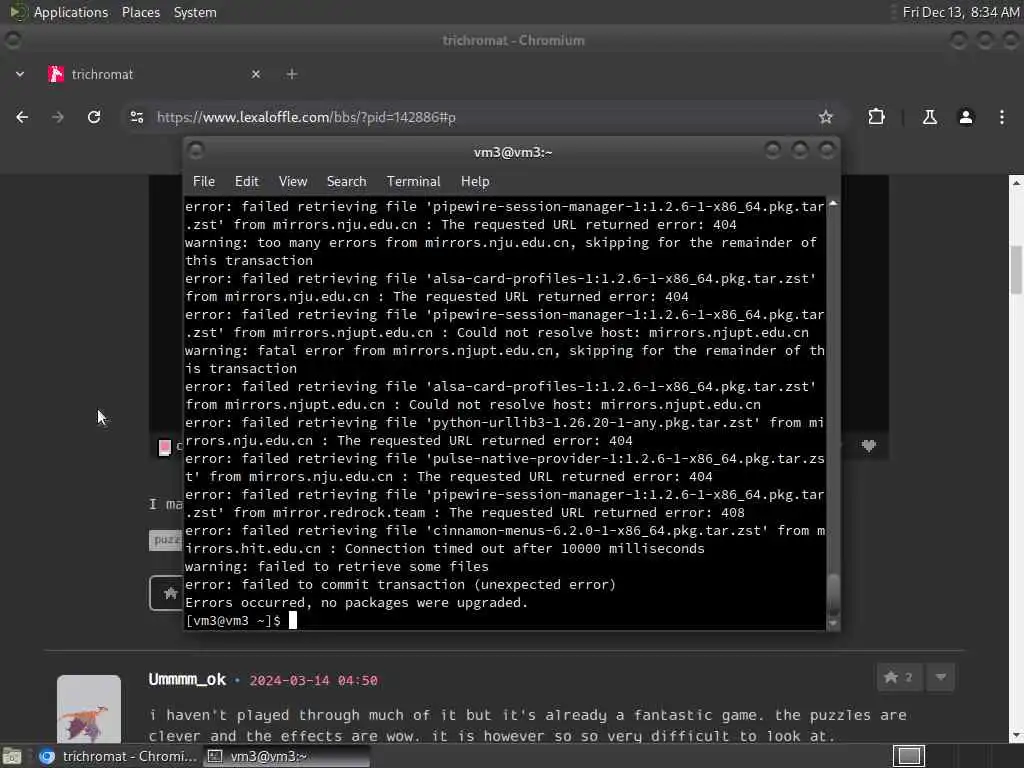
Task: Open site information icon in address bar
Action: point(136,117)
